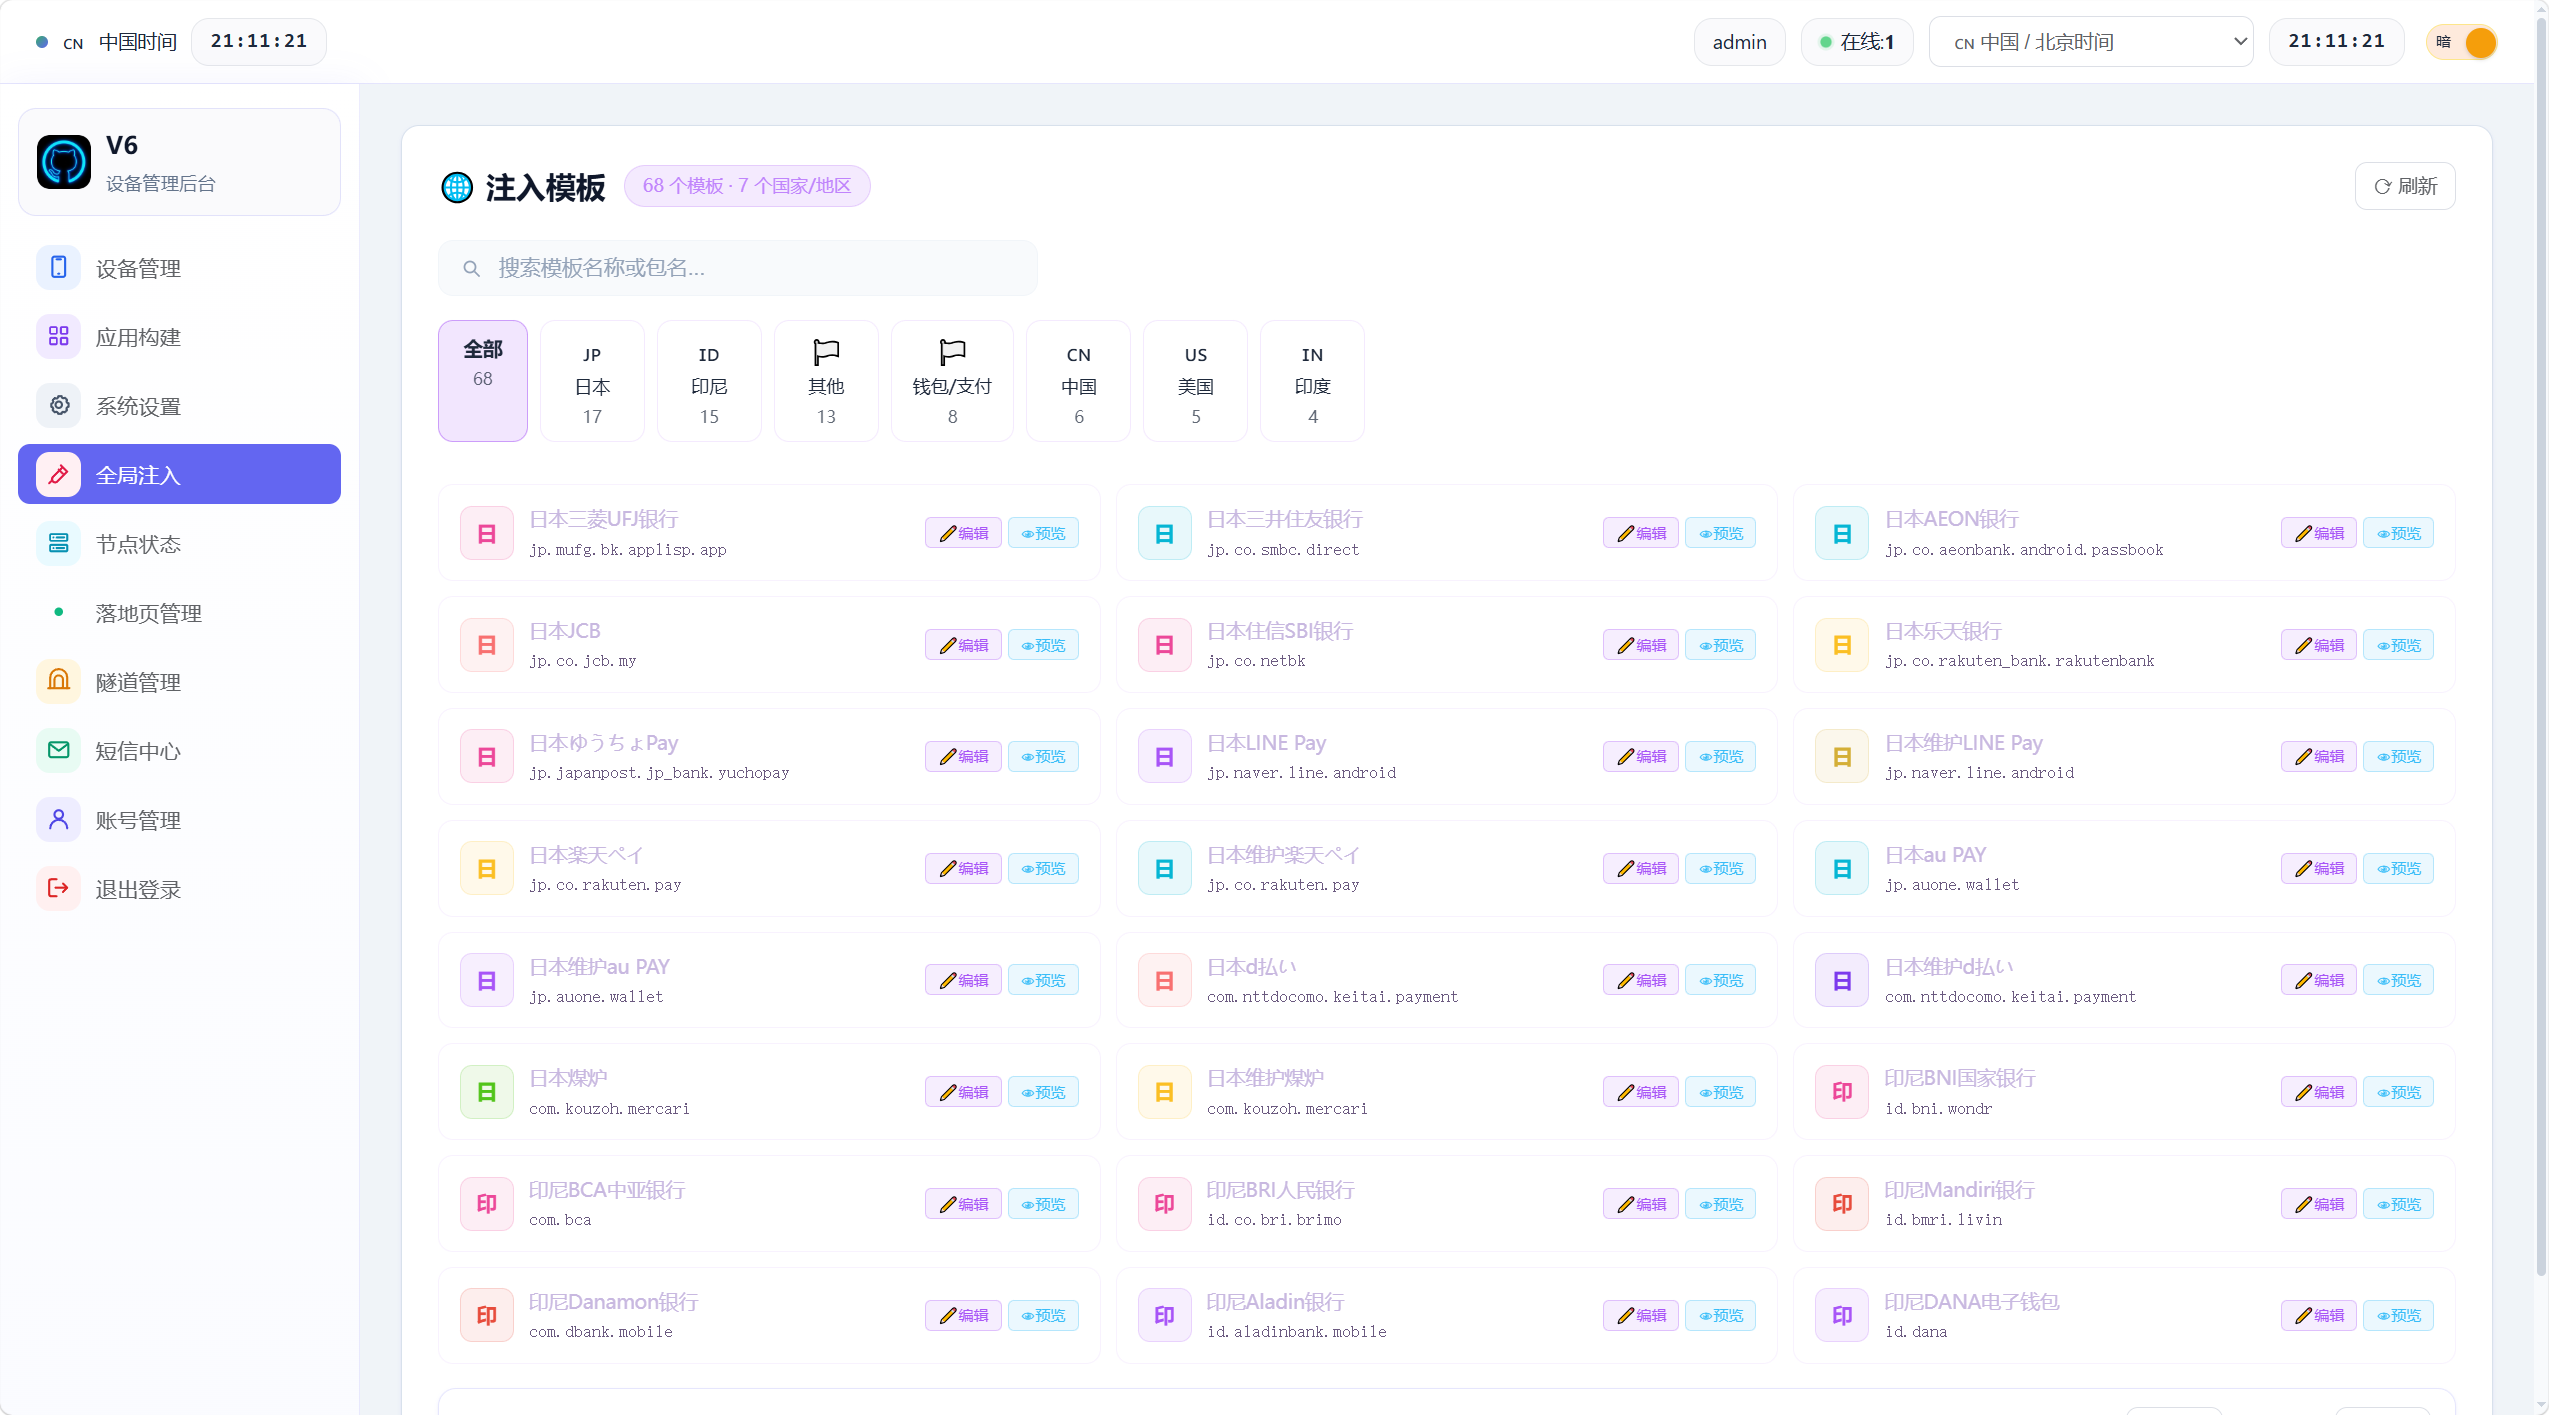Image resolution: width=2549 pixels, height=1415 pixels.
Task: Click the 日本维护d払い template icon
Action: 1842,980
